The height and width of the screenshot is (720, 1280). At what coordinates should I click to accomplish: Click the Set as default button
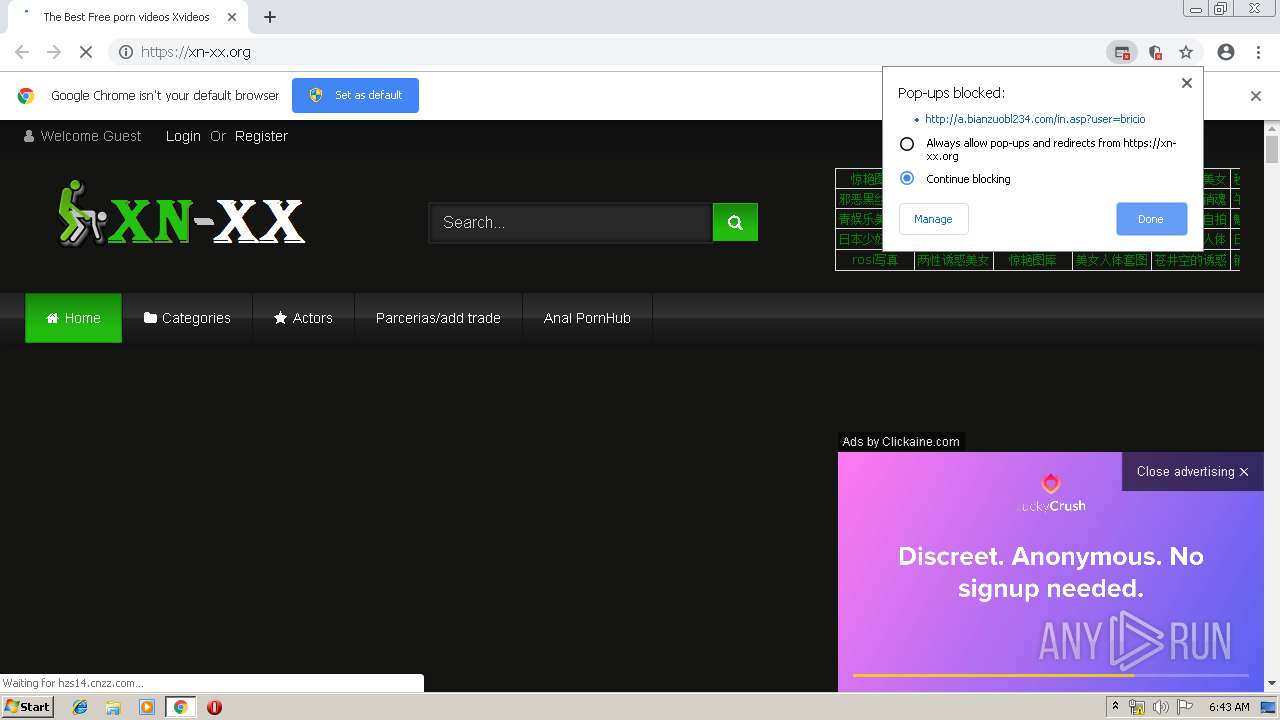[355, 95]
